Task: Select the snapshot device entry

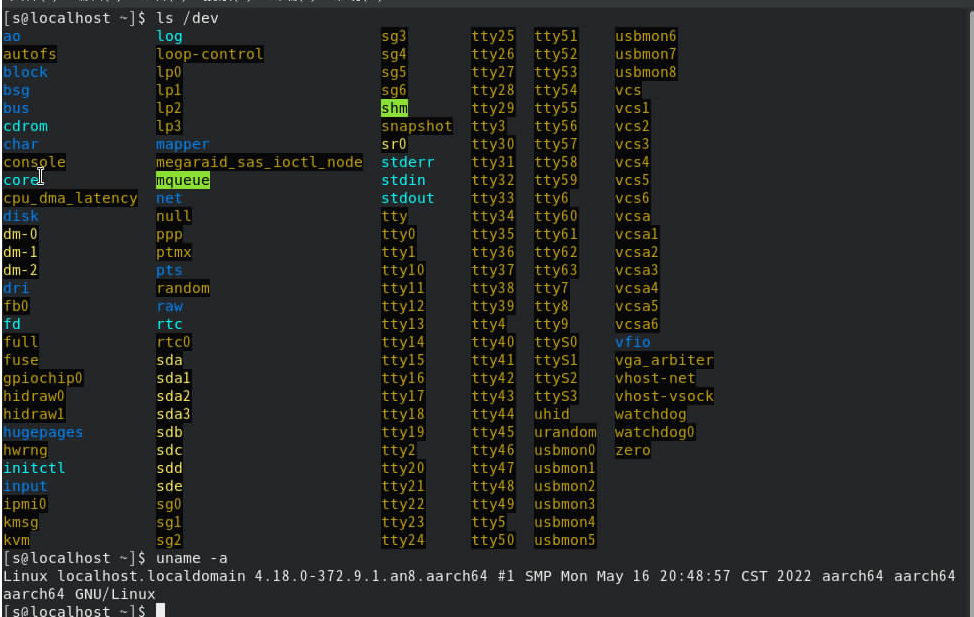Action: coord(416,126)
